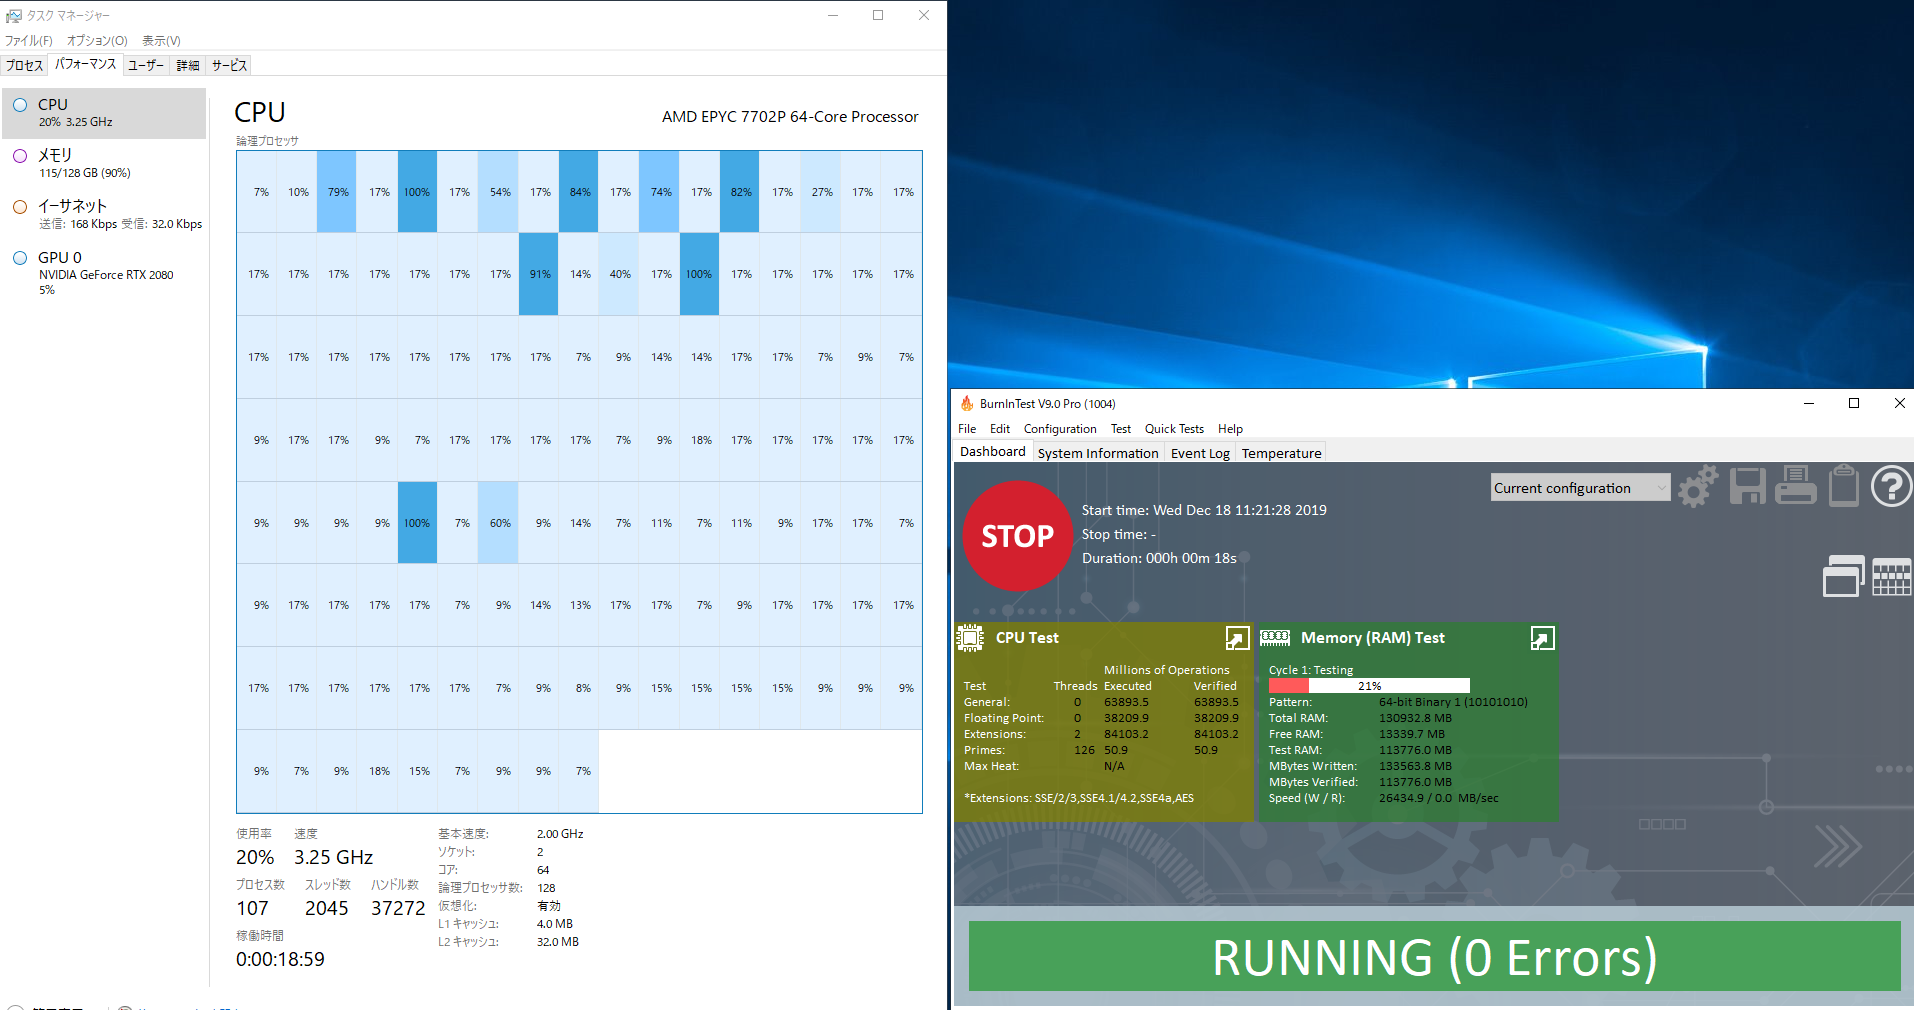Open the Edit menu in BurnInTest
Viewport: 1914px width, 1010px height.
pyautogui.click(x=1000, y=429)
